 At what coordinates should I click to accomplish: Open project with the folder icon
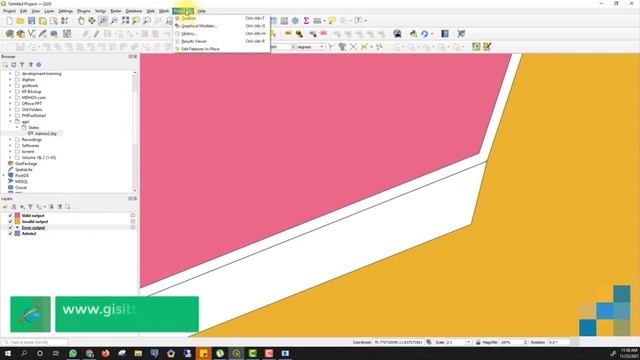(x=20, y=21)
